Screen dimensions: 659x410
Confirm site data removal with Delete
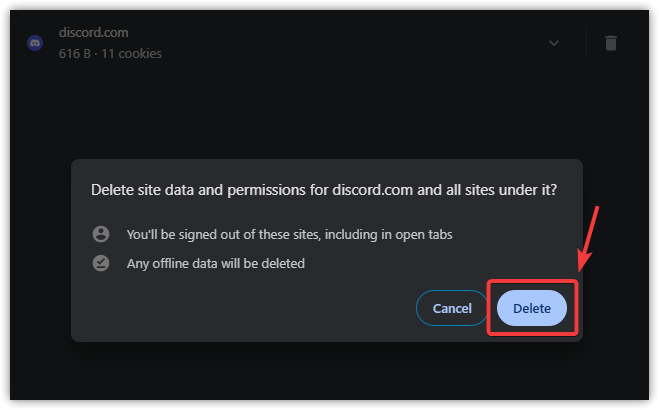[x=531, y=308]
